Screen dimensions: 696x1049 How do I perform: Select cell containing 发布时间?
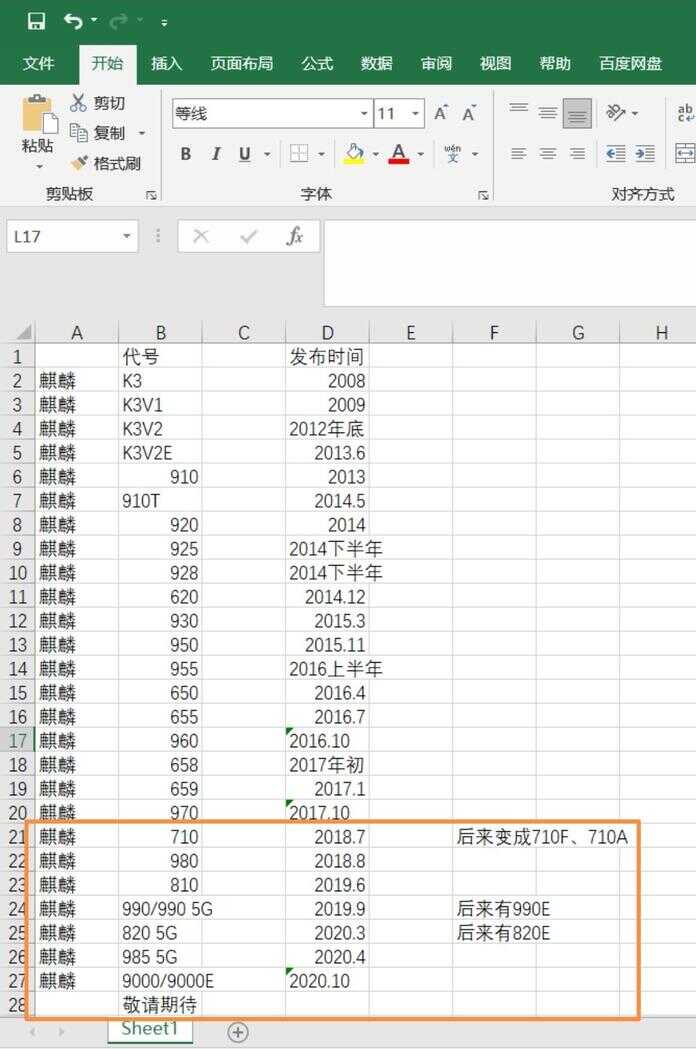point(327,357)
